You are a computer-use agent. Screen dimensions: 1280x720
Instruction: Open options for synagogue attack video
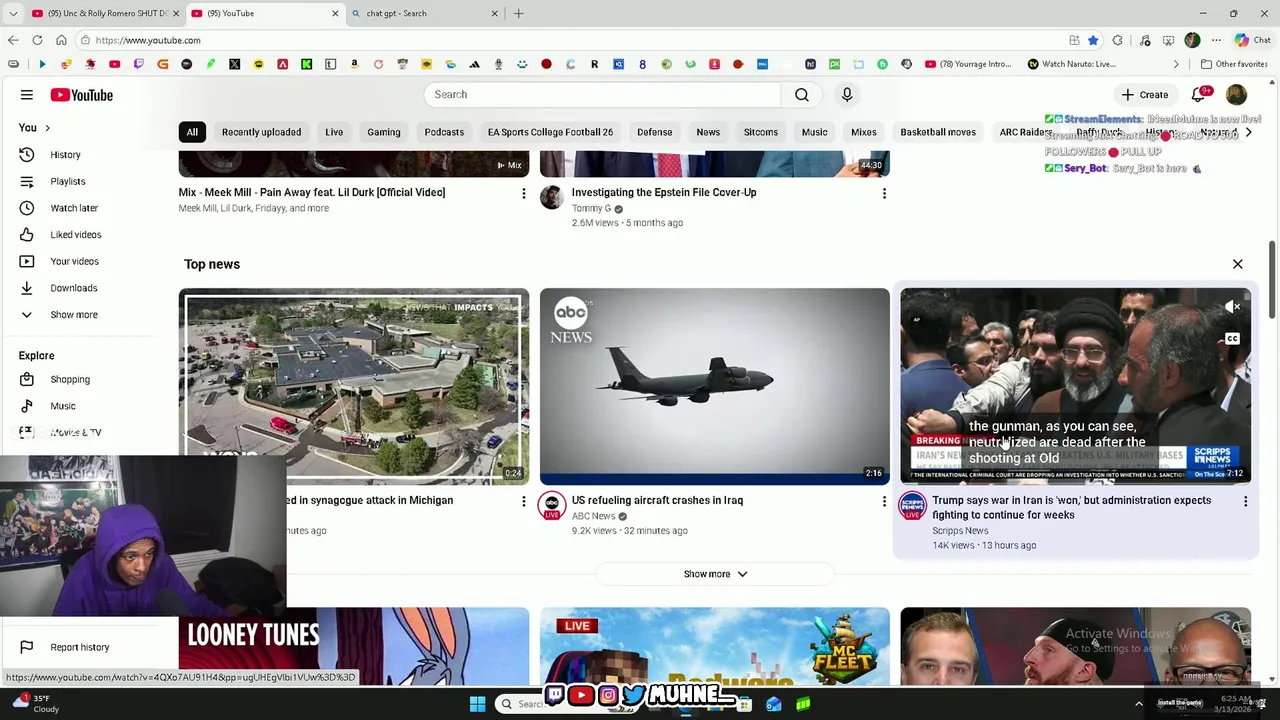(x=523, y=501)
